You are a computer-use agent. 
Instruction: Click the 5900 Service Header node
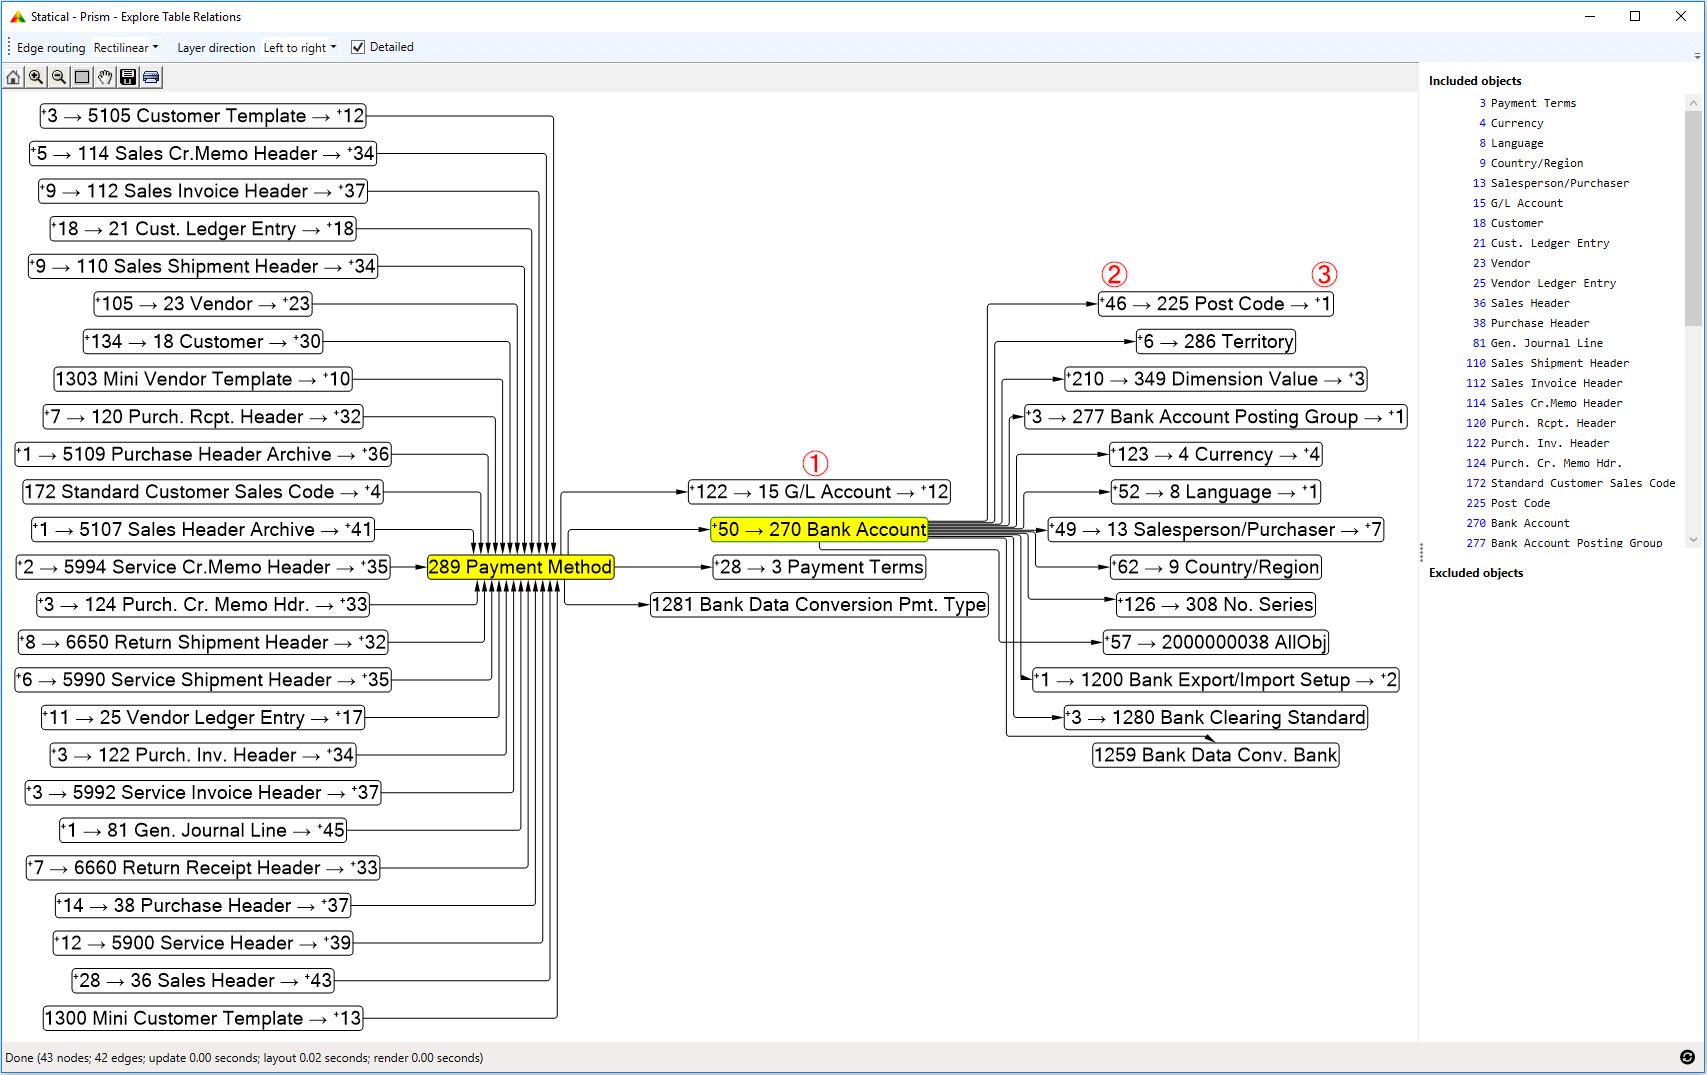tap(203, 943)
